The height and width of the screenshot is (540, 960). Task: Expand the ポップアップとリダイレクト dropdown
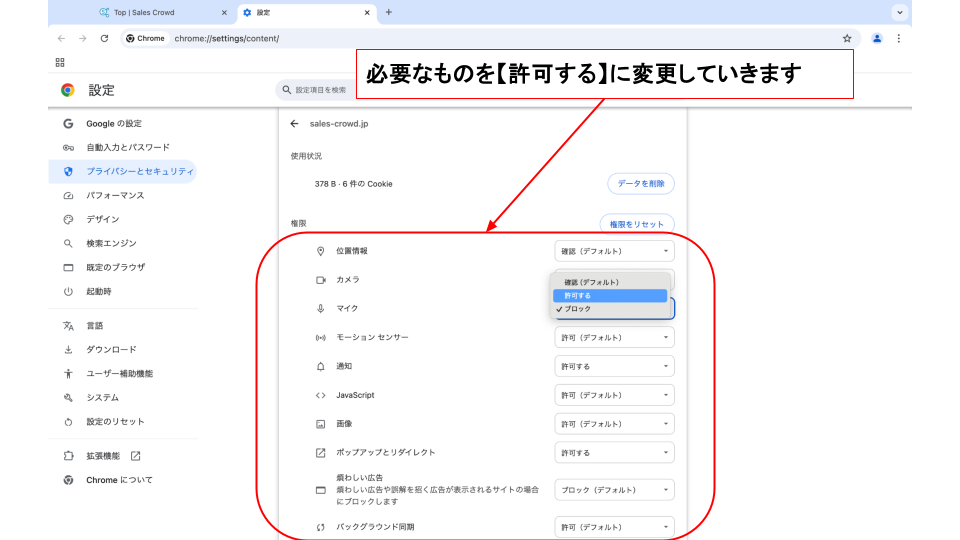point(614,452)
